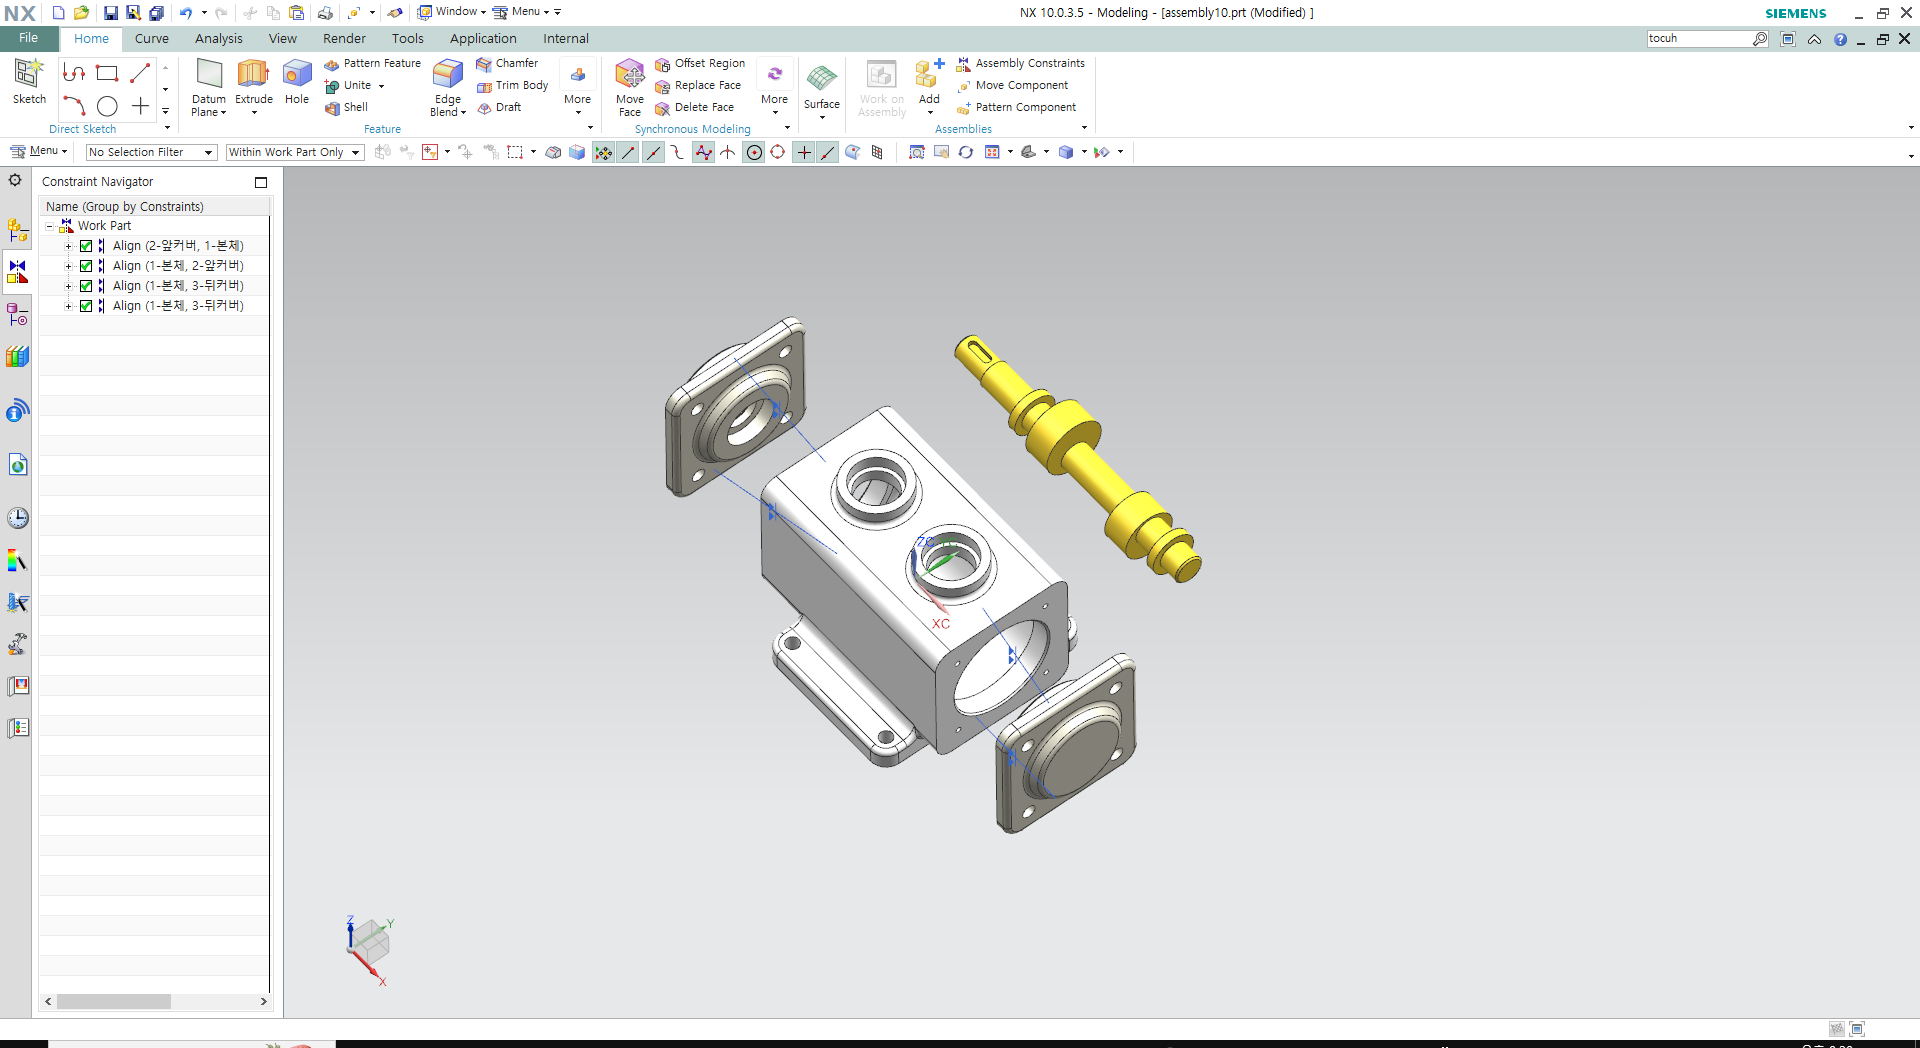The width and height of the screenshot is (1920, 1048).
Task: Start a Sketch from the Home ribbon
Action: (x=29, y=81)
